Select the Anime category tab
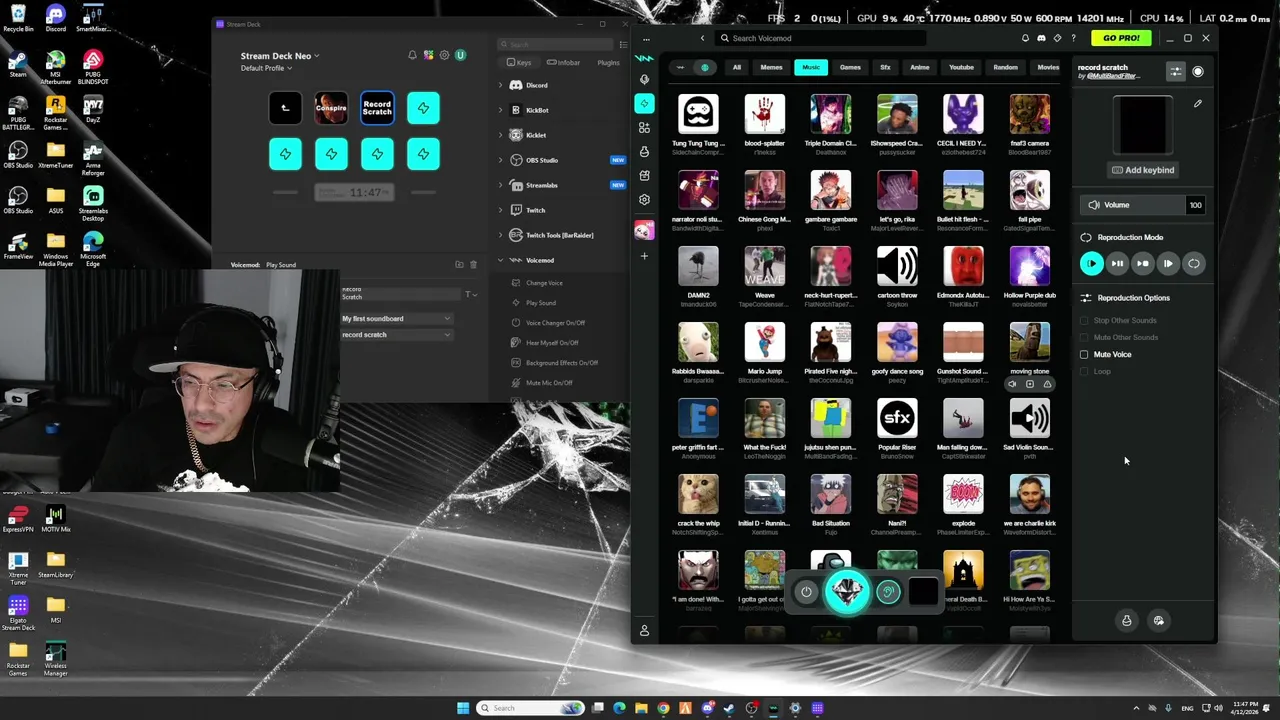Viewport: 1280px width, 720px height. click(x=920, y=68)
